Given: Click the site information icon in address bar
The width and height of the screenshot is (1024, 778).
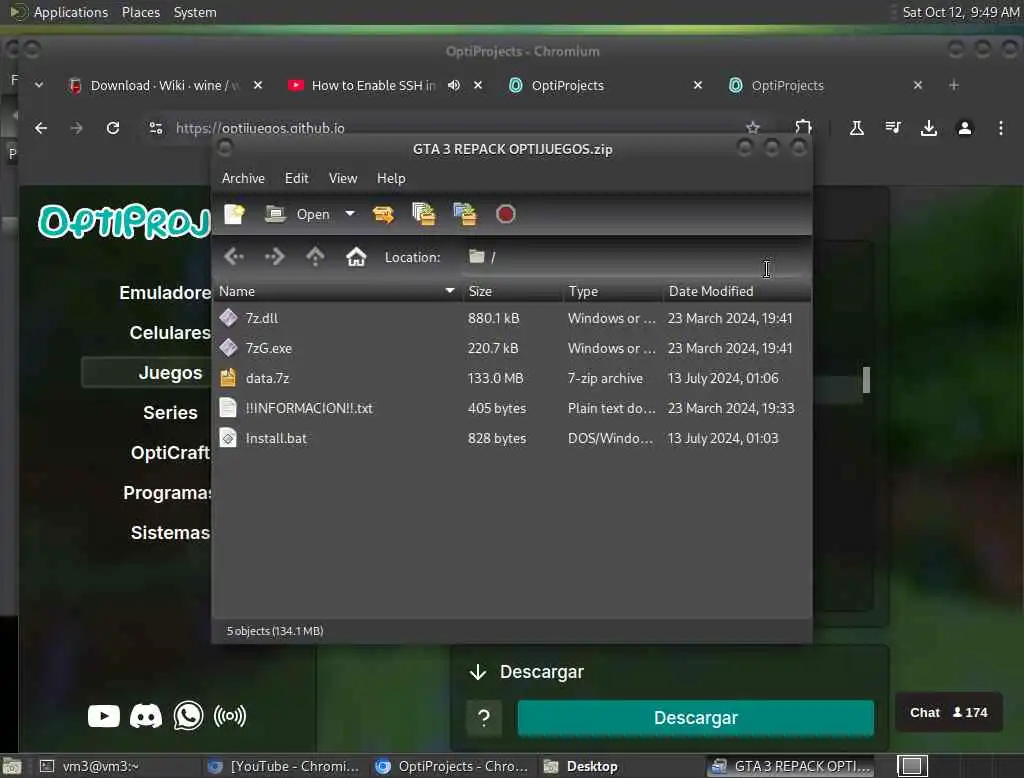Looking at the screenshot, I should 155,128.
